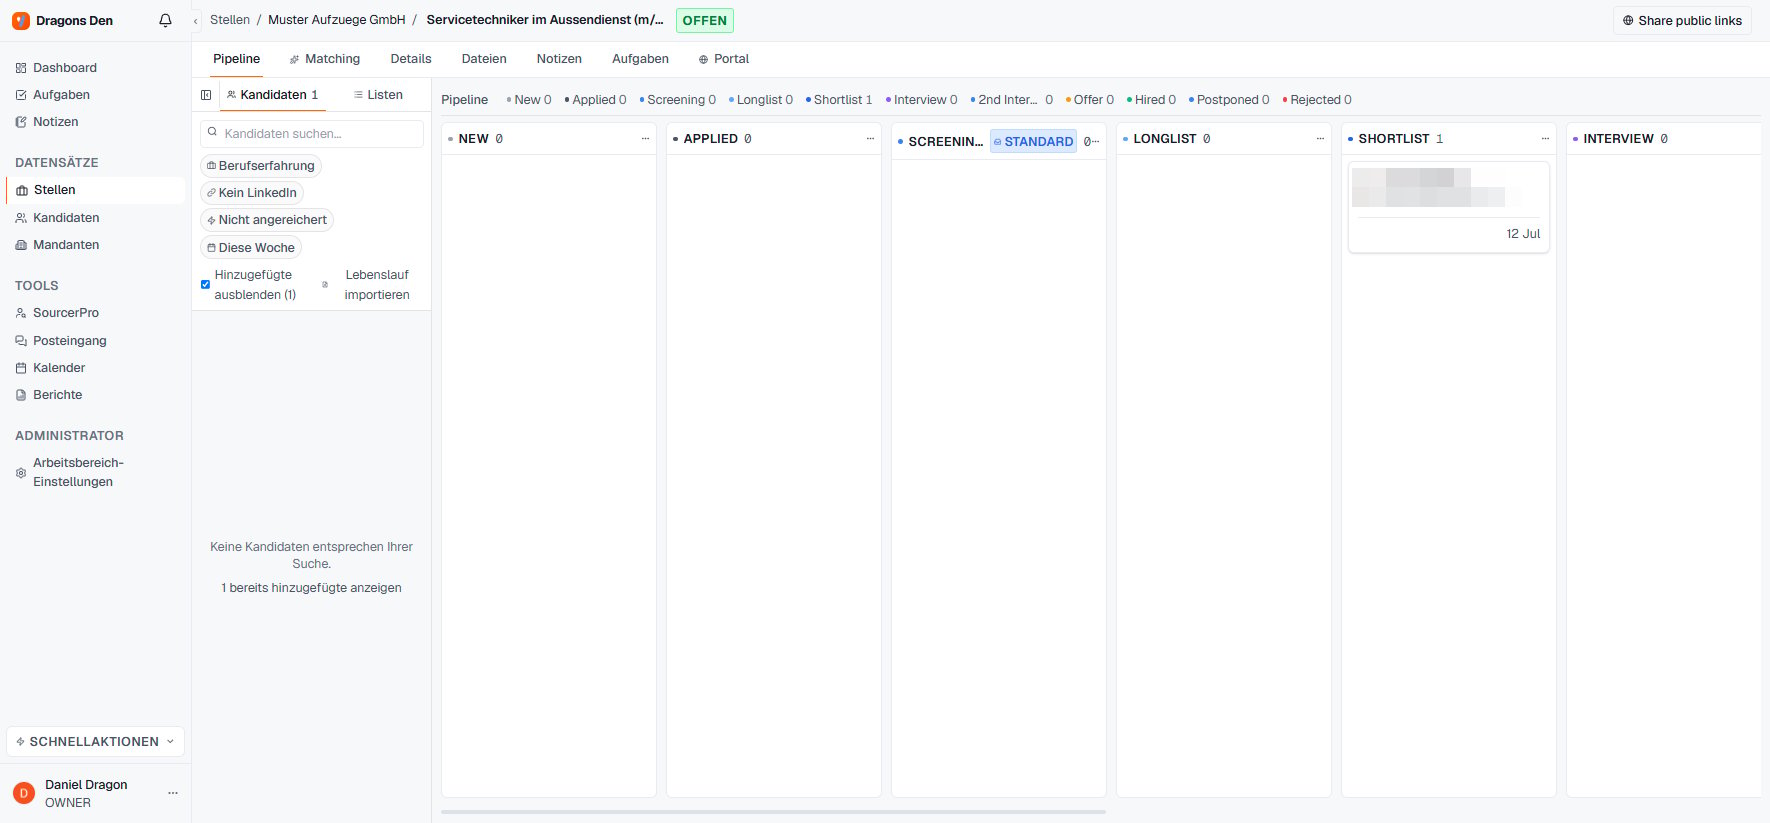This screenshot has height=823, width=1770.
Task: Toggle Hinzugefügte ausblenden checkbox
Action: click(205, 285)
